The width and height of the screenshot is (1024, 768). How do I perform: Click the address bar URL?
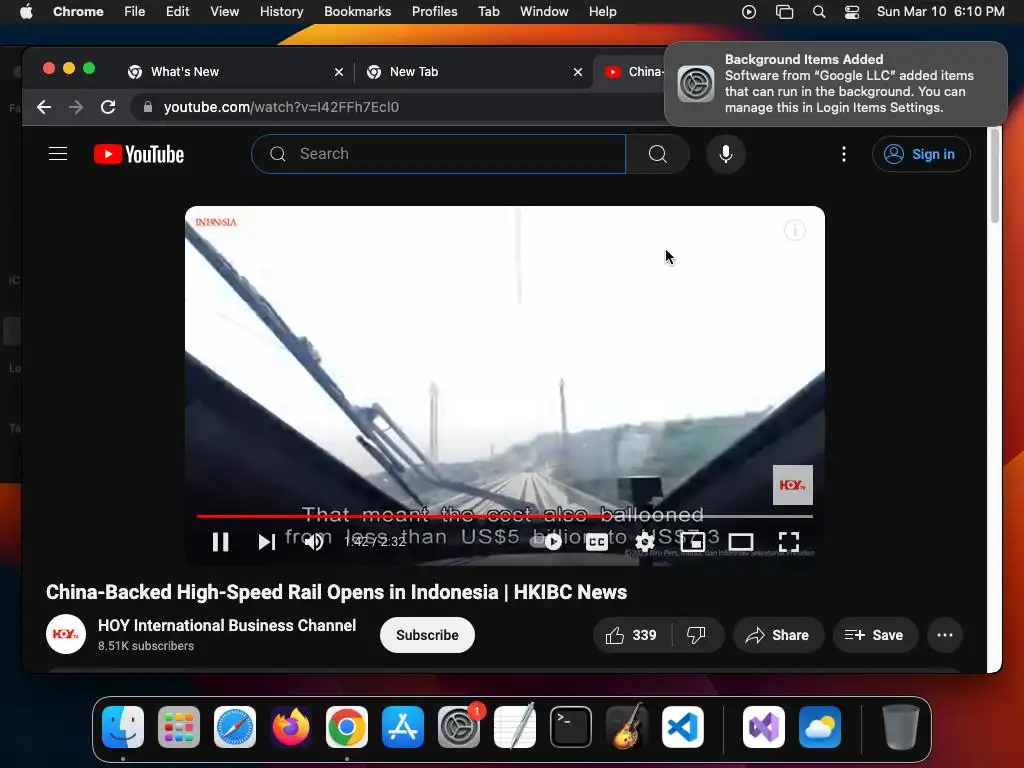point(281,107)
